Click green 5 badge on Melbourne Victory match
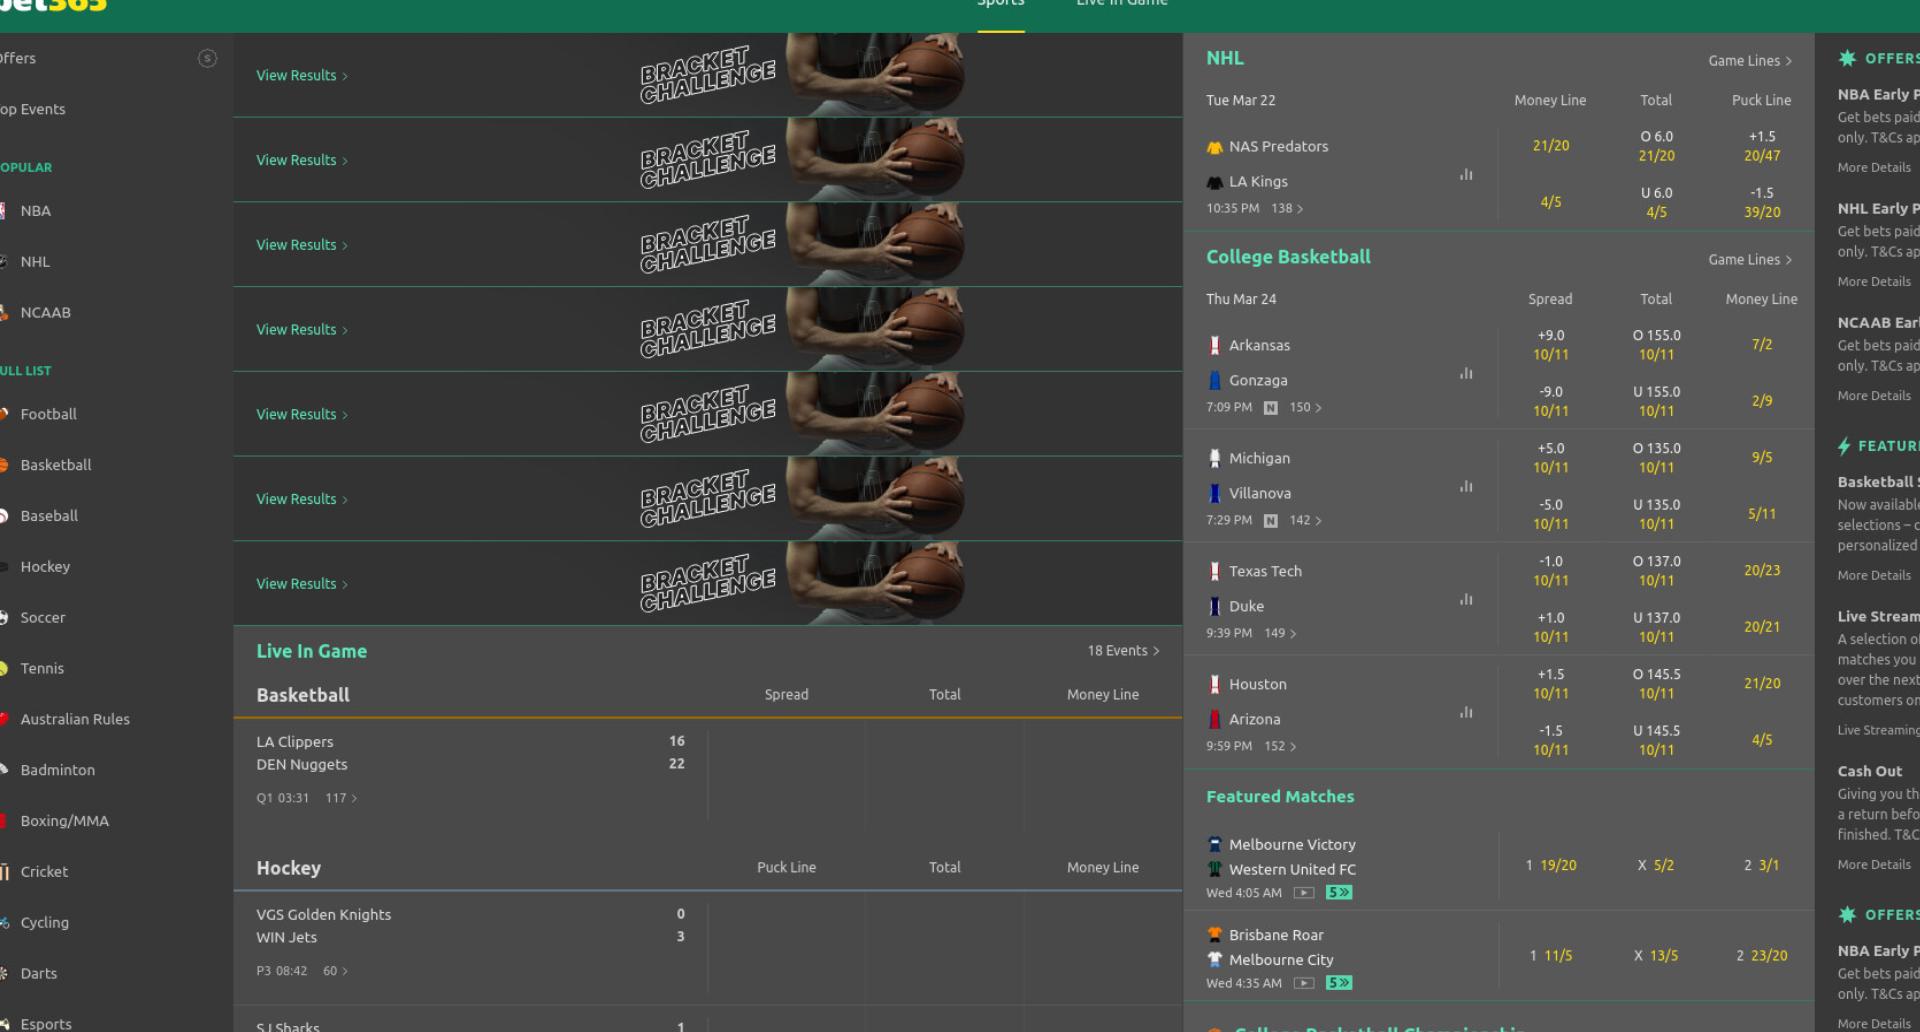1920x1032 pixels. pos(1339,893)
